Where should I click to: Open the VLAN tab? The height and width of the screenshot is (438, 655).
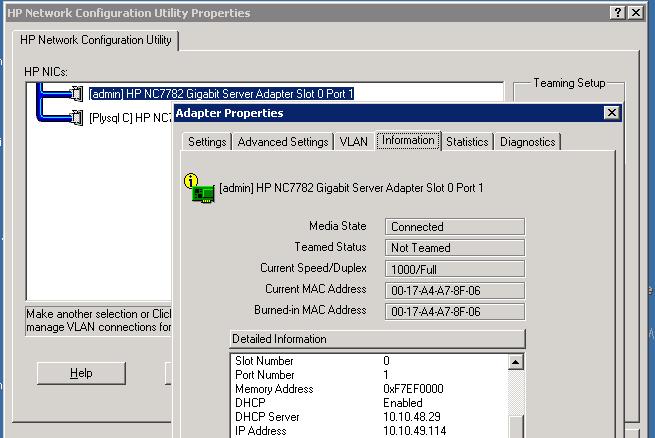click(x=353, y=142)
